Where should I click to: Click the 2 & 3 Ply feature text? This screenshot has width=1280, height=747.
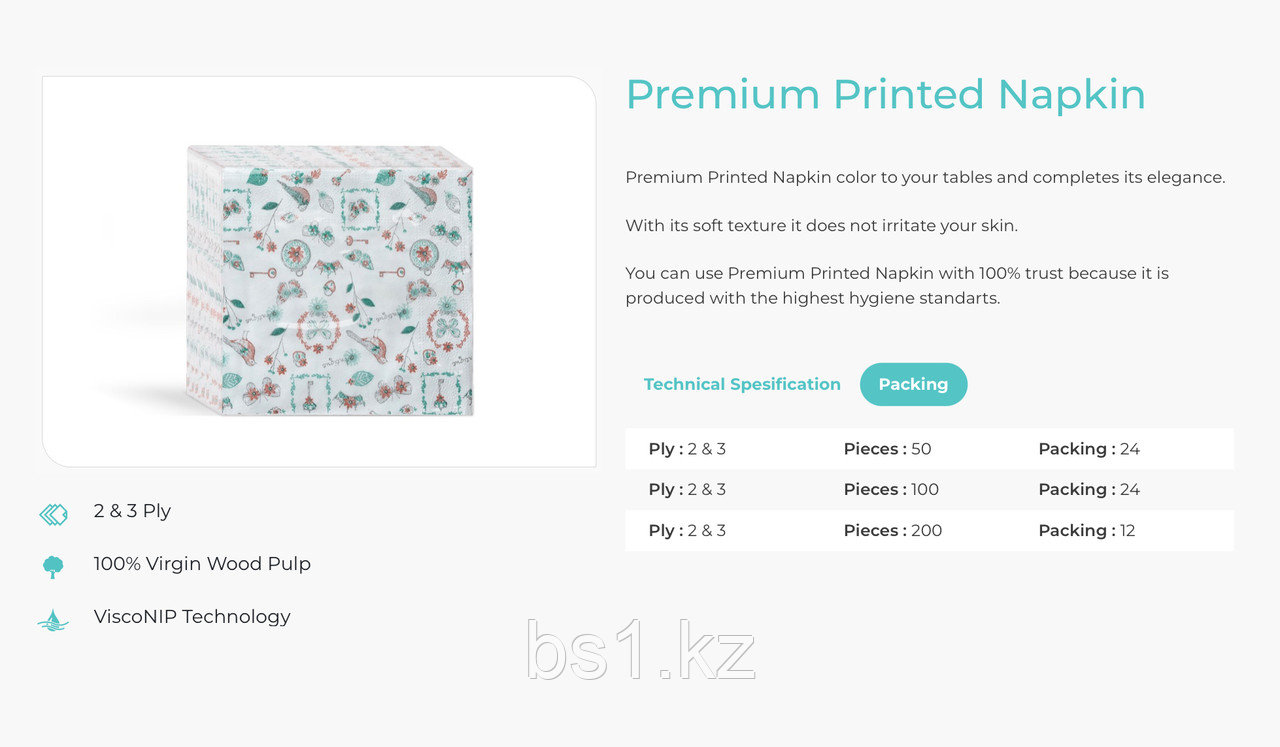pos(132,511)
